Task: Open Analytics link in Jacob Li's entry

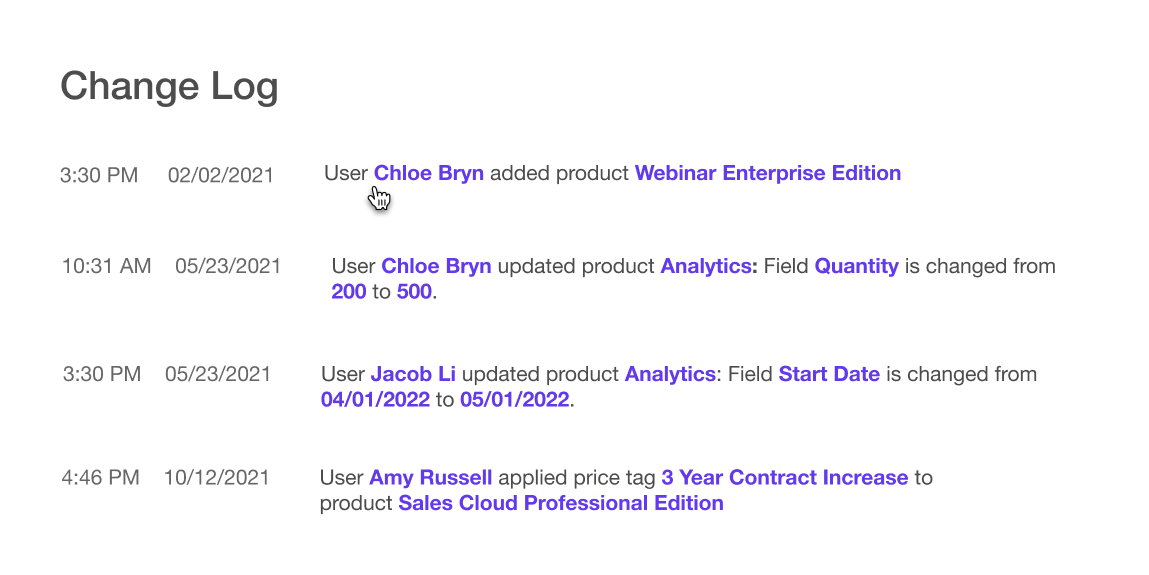Action: pyautogui.click(x=670, y=374)
